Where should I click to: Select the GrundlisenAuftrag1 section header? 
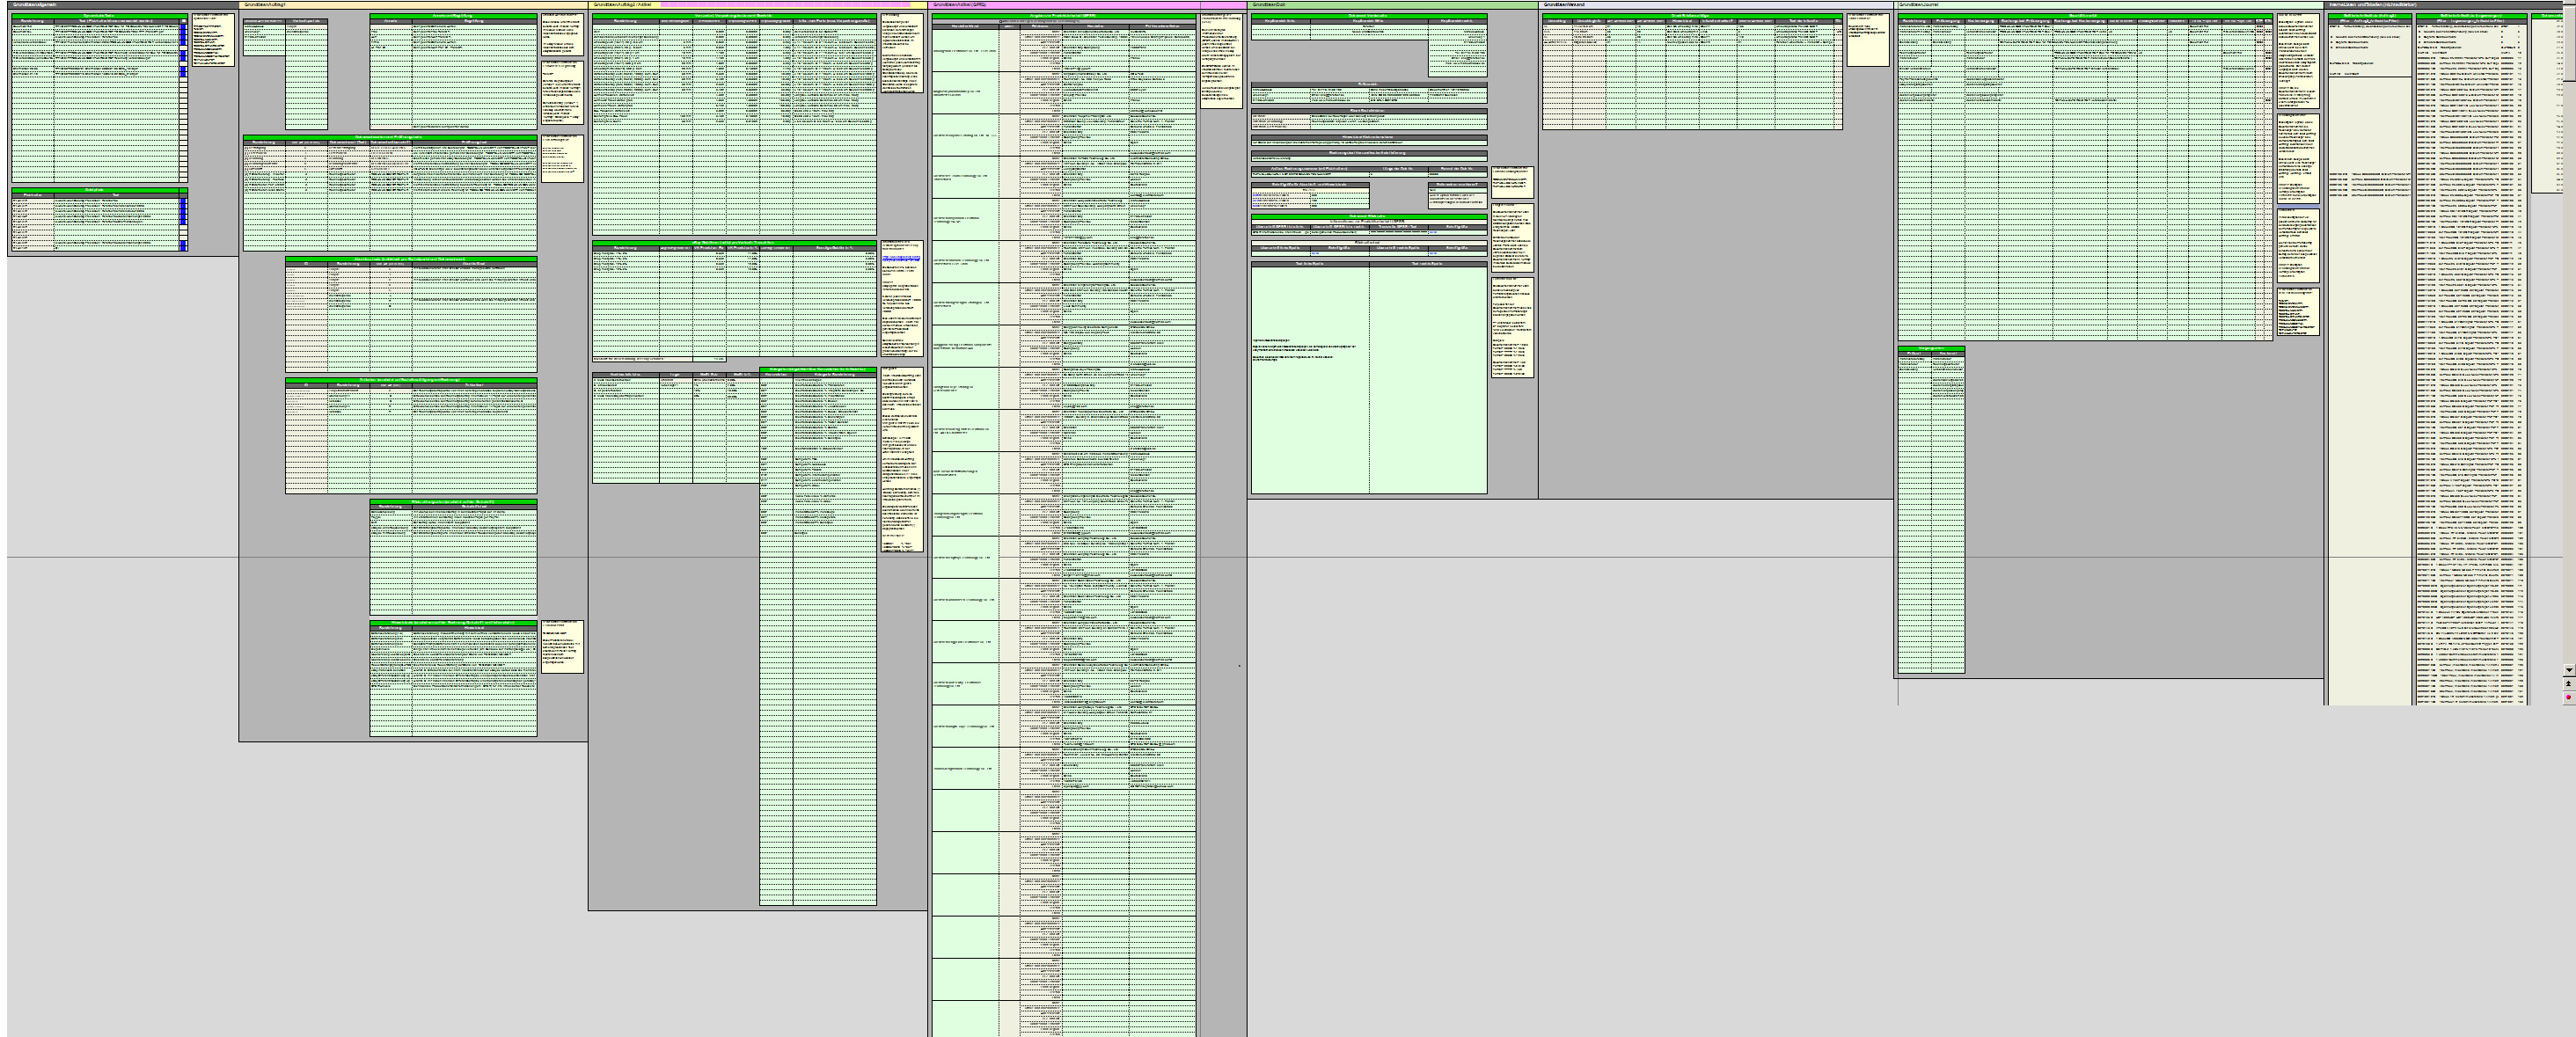pos(266,5)
